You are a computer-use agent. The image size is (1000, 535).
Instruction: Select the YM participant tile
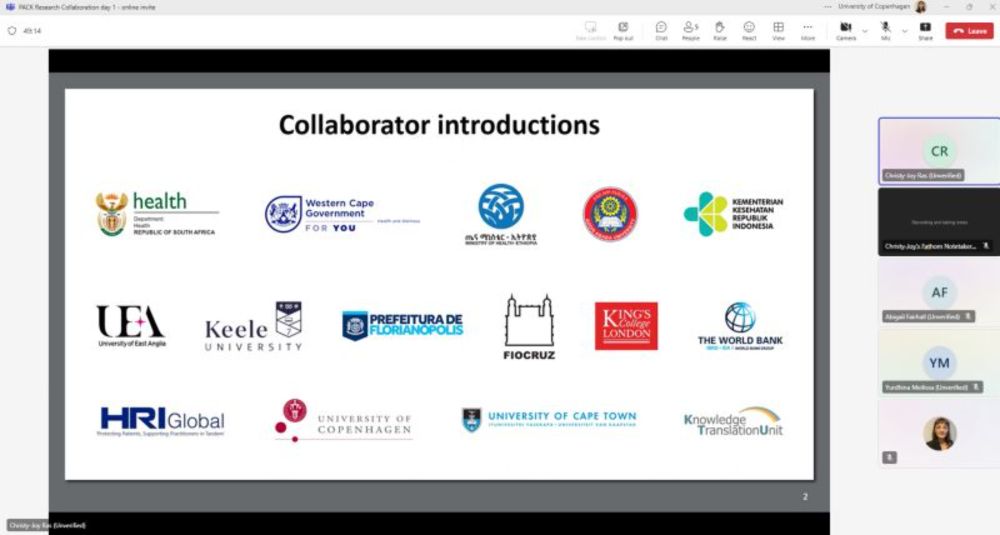tap(939, 363)
